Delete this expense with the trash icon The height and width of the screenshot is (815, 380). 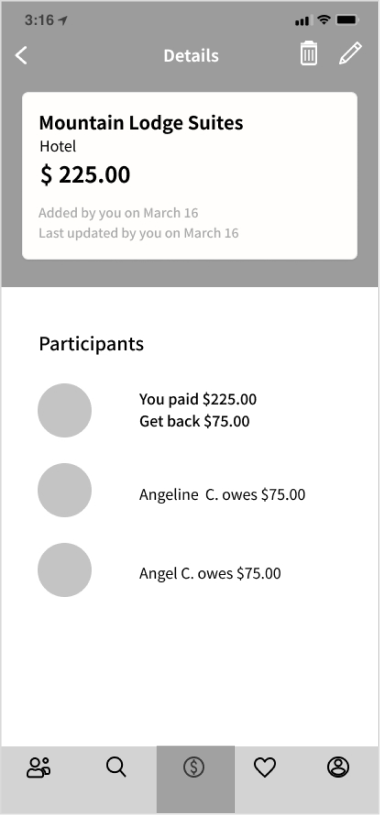(x=308, y=53)
